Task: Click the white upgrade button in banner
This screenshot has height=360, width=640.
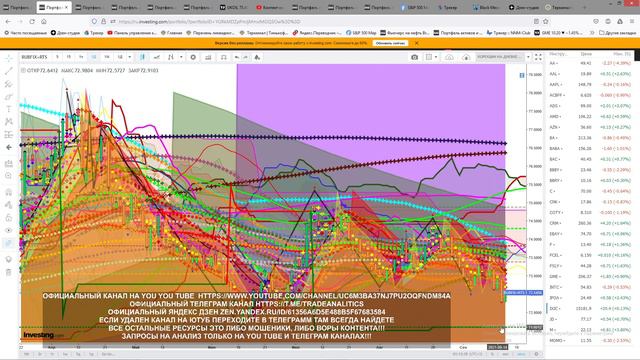Action: [390, 43]
